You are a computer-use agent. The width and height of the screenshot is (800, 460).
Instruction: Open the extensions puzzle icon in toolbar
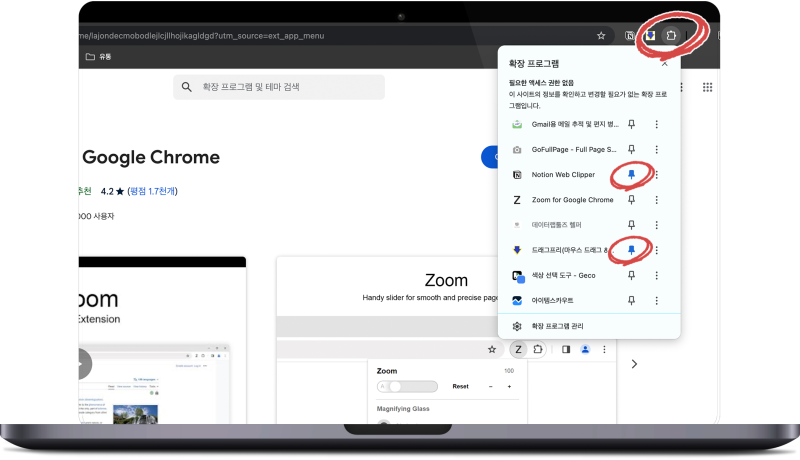[x=671, y=35]
